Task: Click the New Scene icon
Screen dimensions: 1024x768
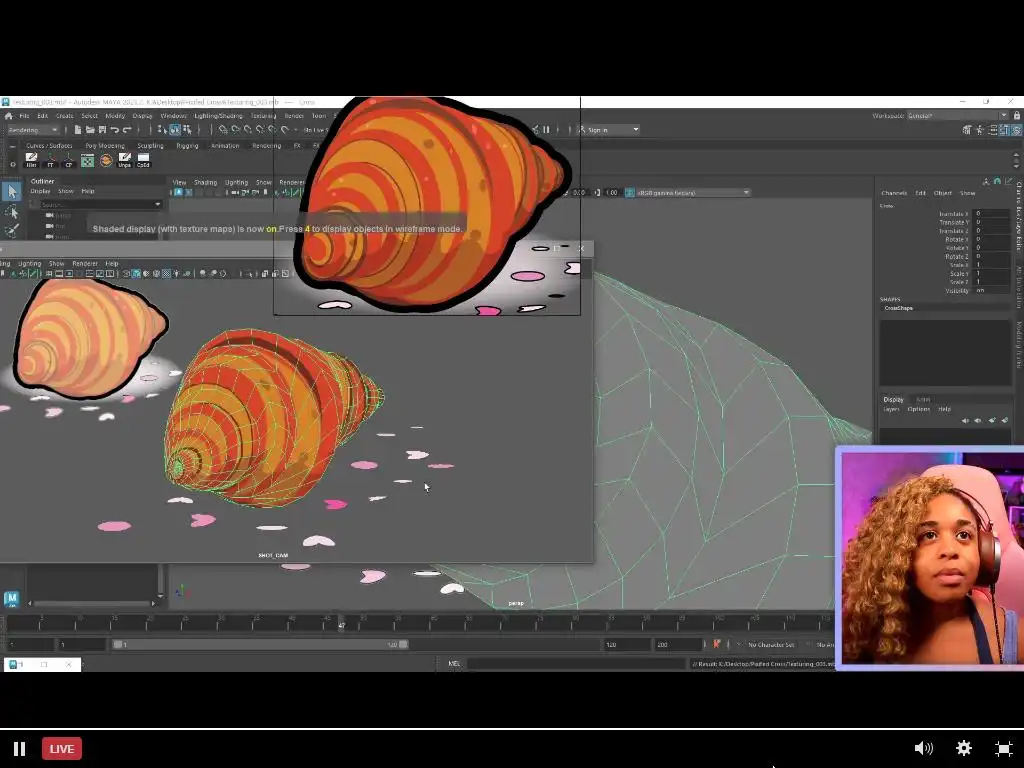Action: pos(78,130)
